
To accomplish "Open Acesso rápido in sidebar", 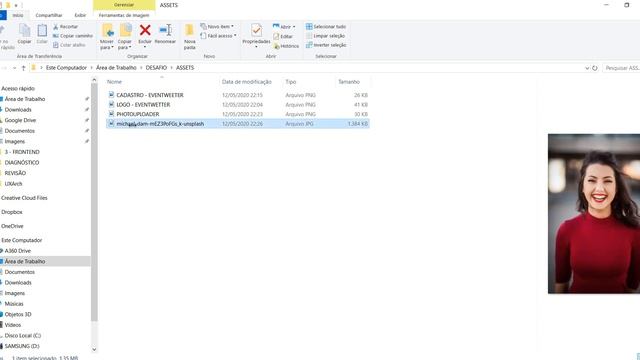I will click(x=18, y=89).
